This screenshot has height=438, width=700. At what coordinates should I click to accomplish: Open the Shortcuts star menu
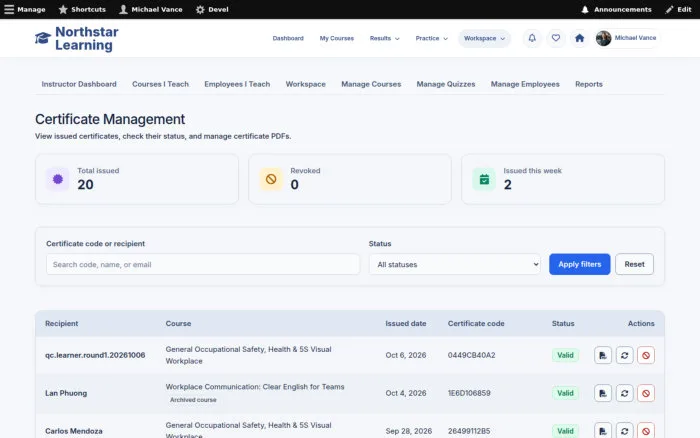click(x=82, y=9)
